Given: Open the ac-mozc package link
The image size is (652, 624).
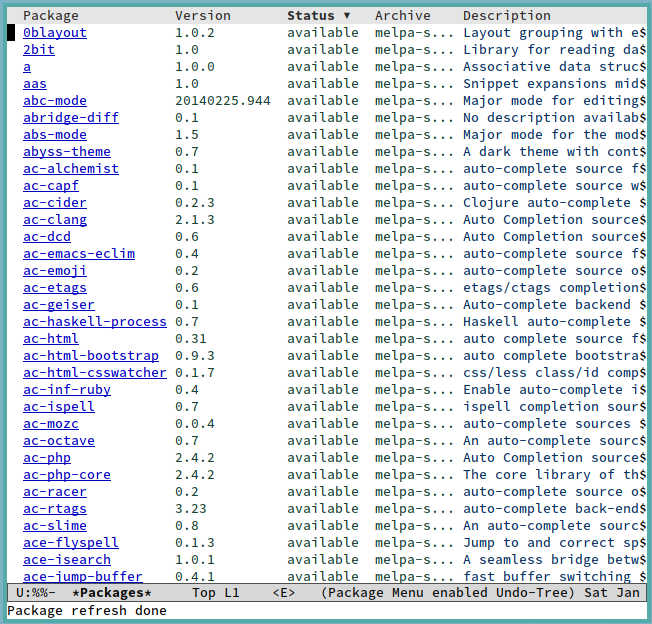Looking at the screenshot, I should click(51, 424).
